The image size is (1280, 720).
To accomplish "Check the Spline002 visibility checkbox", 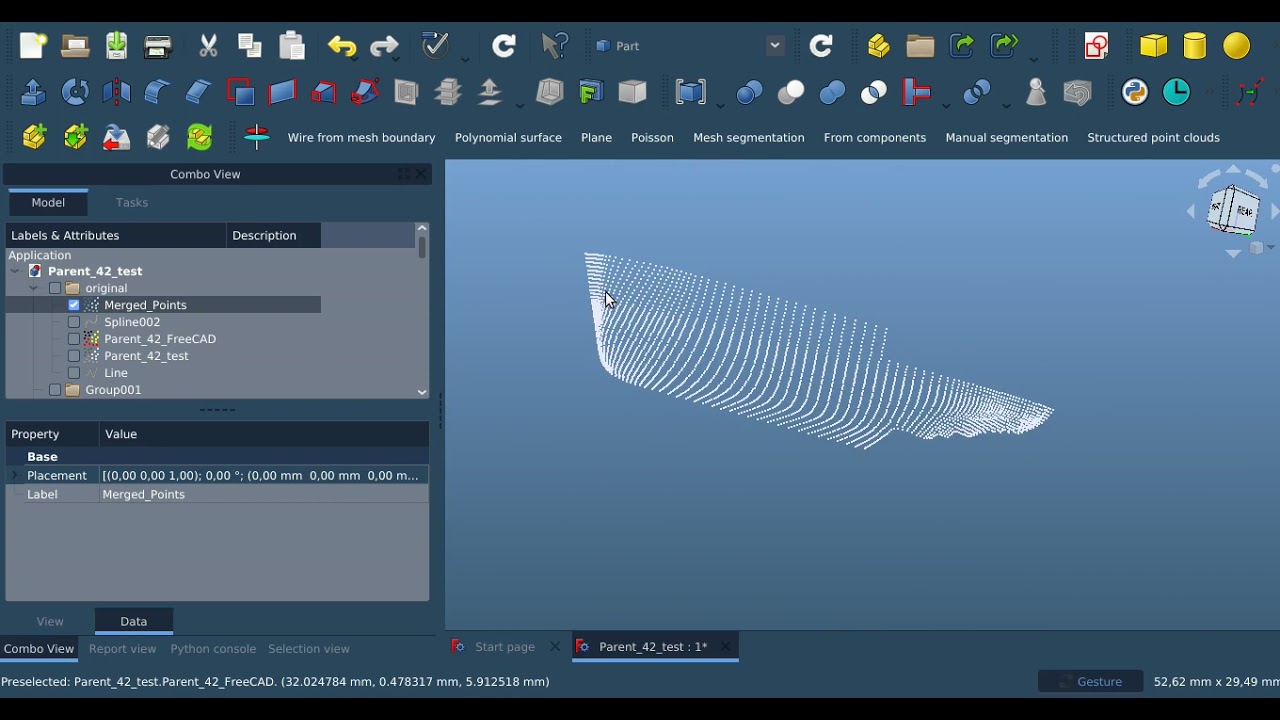I will (x=74, y=322).
